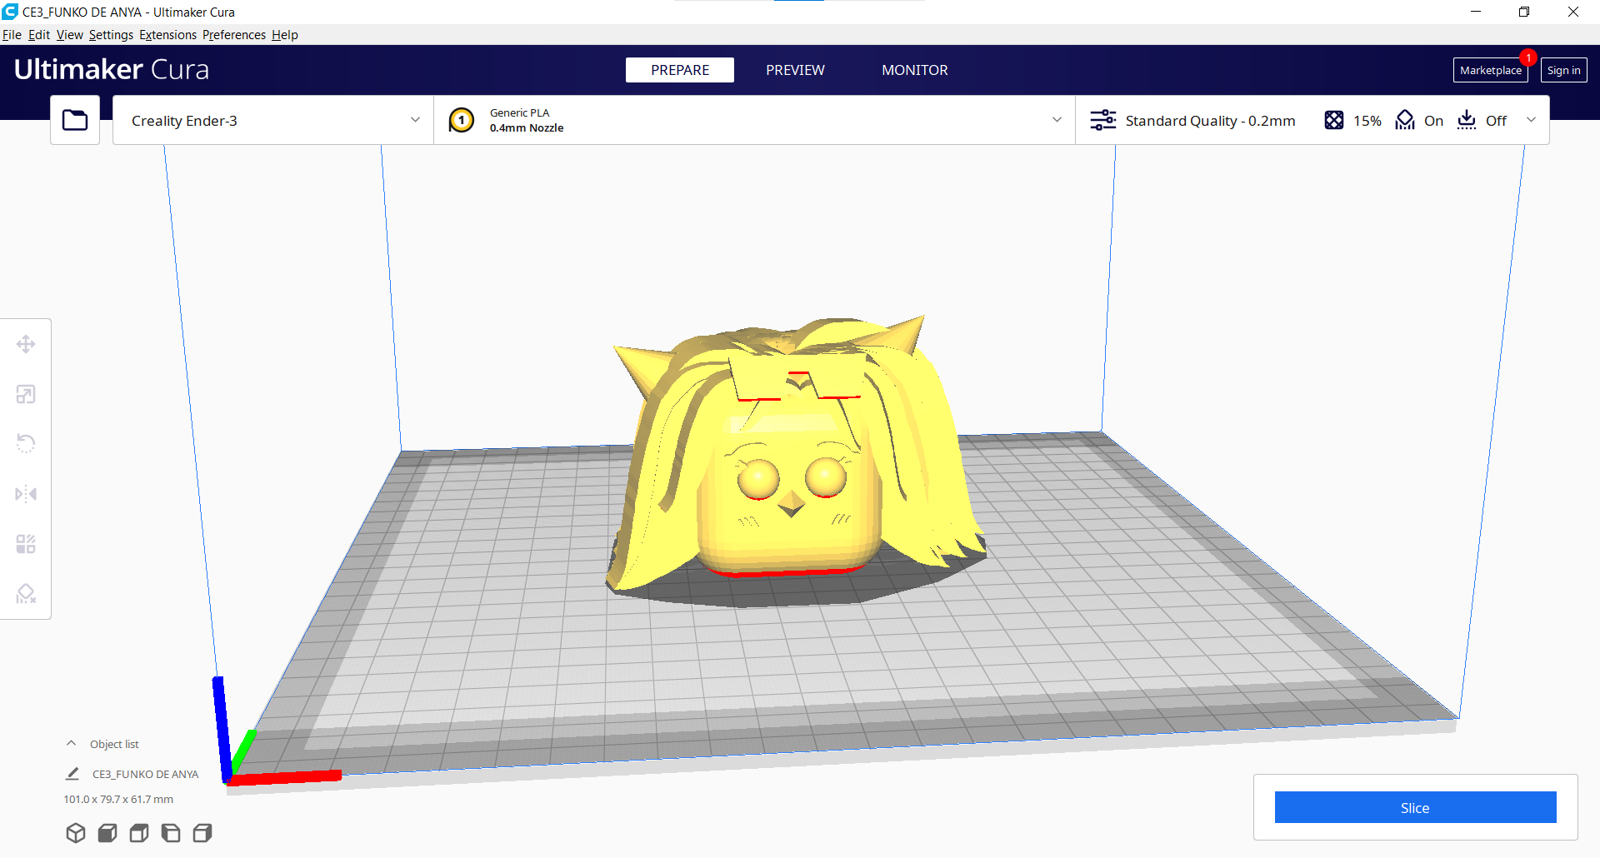Switch to the PREVIEW stage
This screenshot has height=858, width=1600.
pyautogui.click(x=795, y=70)
